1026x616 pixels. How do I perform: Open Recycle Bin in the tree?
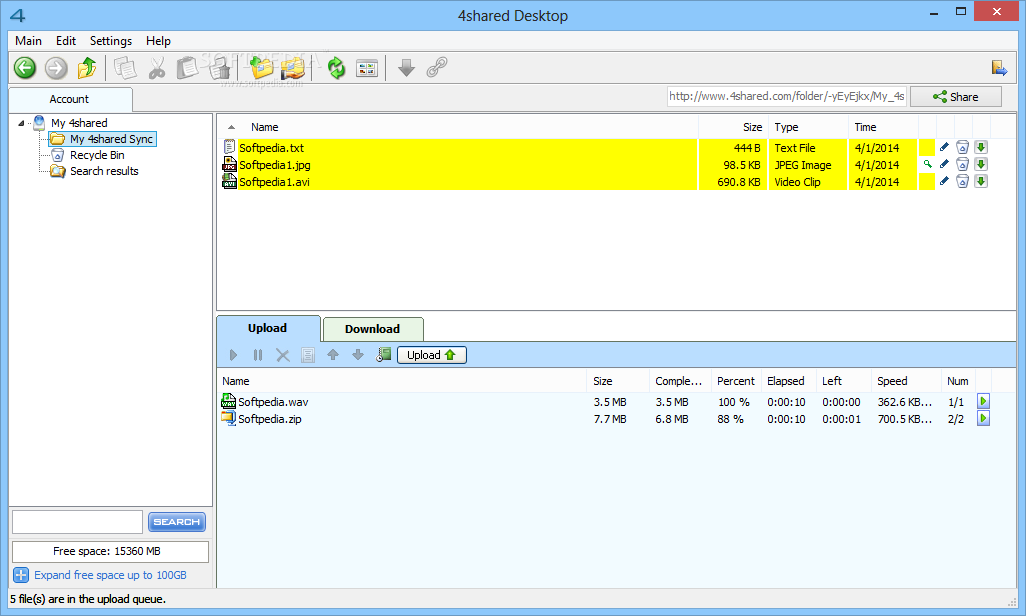click(97, 155)
